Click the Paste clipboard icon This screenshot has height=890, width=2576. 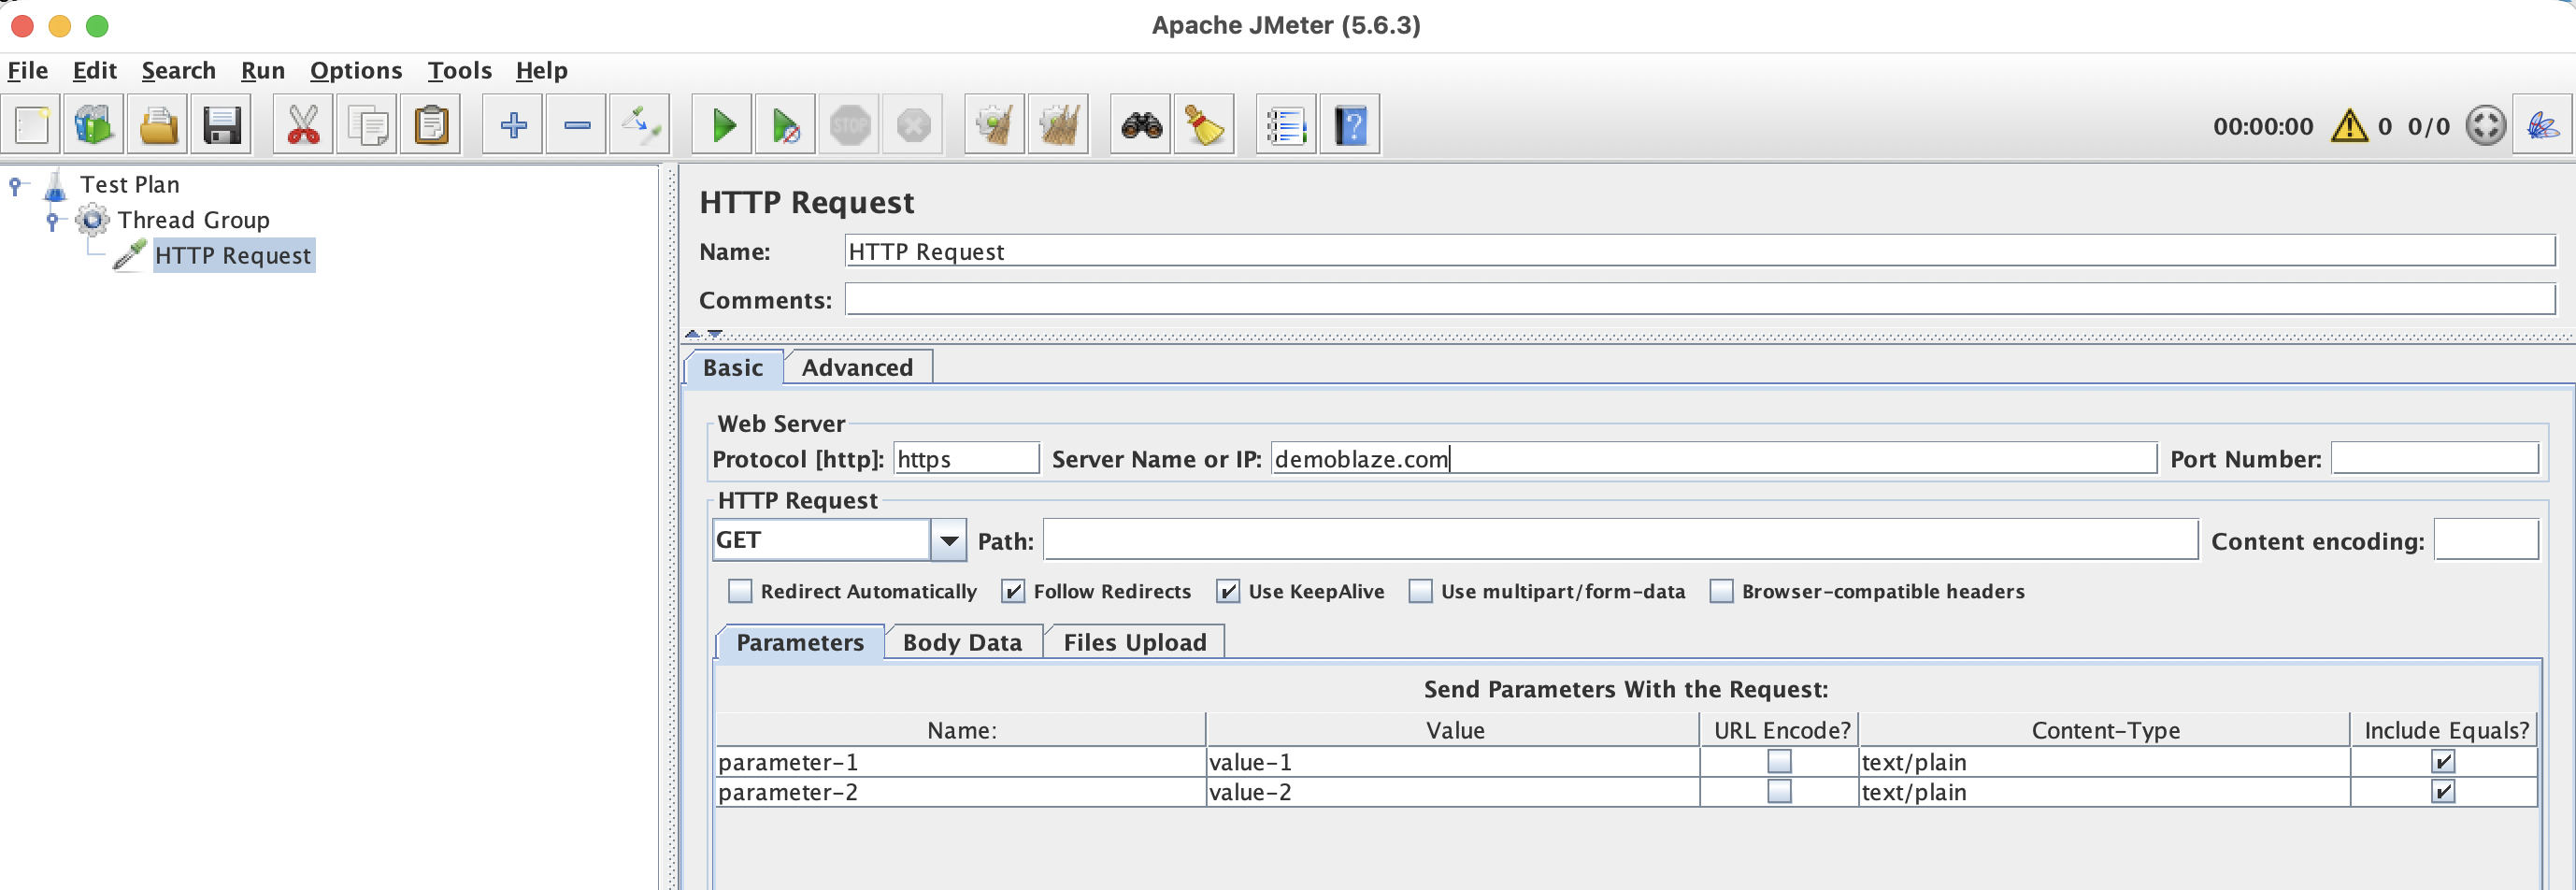click(x=431, y=125)
